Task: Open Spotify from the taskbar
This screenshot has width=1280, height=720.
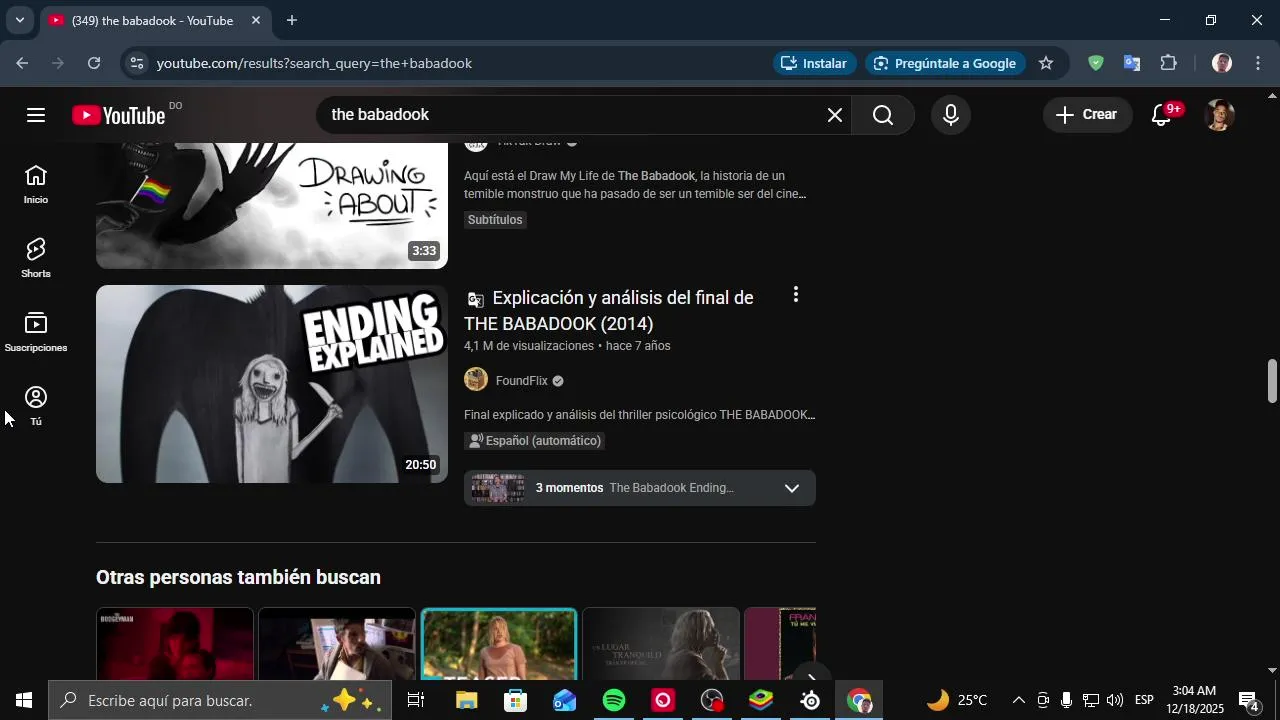Action: click(614, 700)
